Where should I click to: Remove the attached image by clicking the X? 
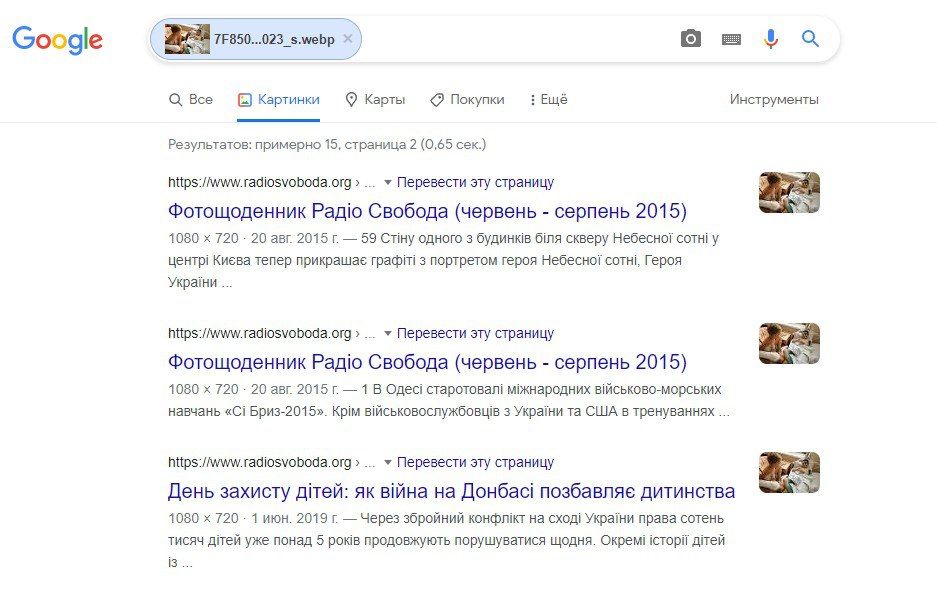coord(347,38)
